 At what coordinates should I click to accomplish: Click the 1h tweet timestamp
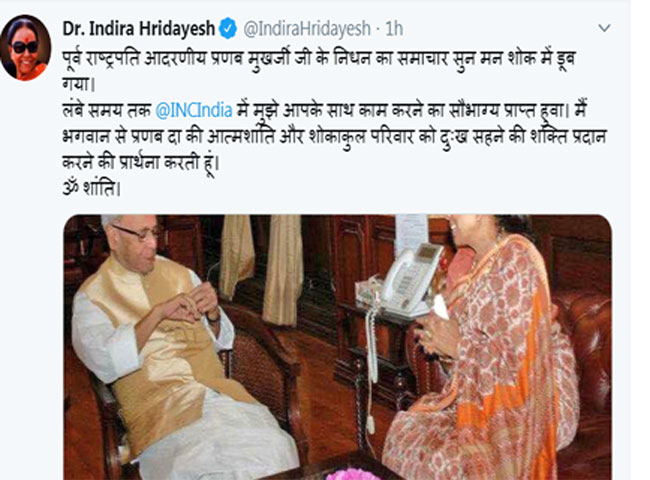[x=394, y=29]
